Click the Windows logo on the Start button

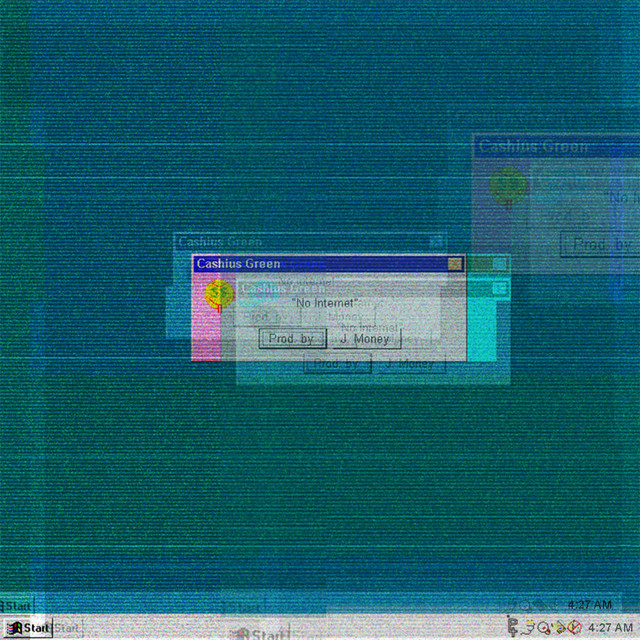point(14,628)
